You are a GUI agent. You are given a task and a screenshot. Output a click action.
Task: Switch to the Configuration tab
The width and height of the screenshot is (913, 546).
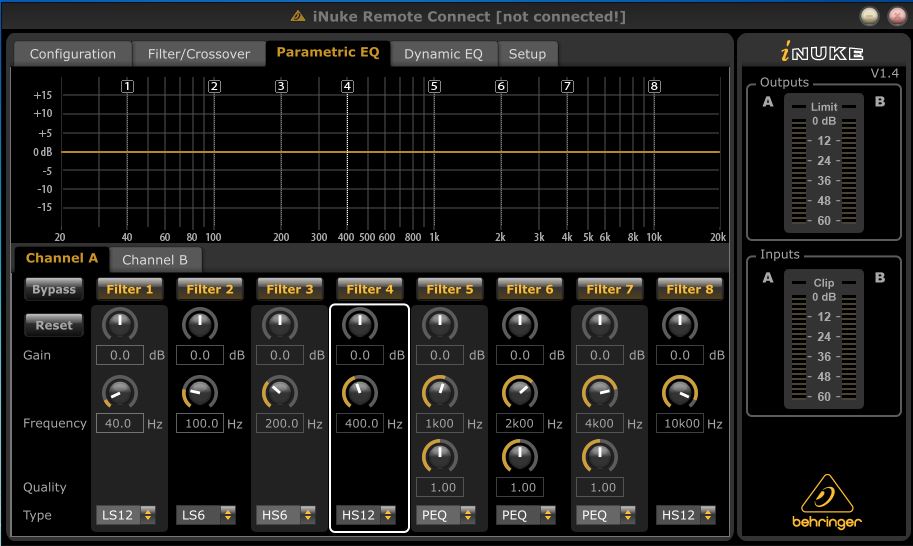point(73,54)
